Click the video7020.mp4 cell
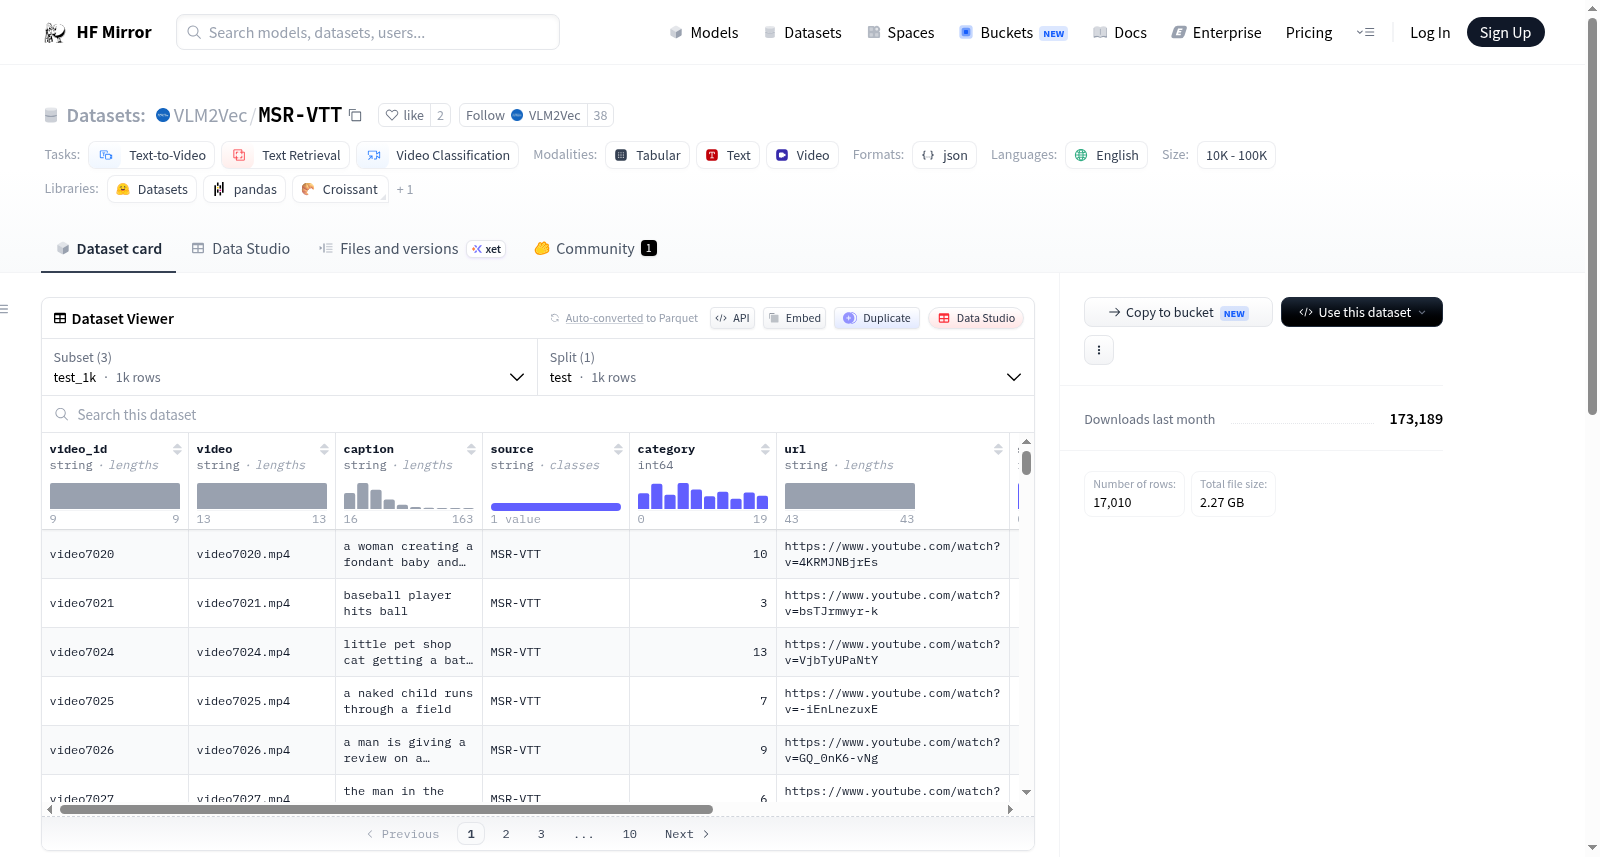The image size is (1600, 857). (262, 554)
